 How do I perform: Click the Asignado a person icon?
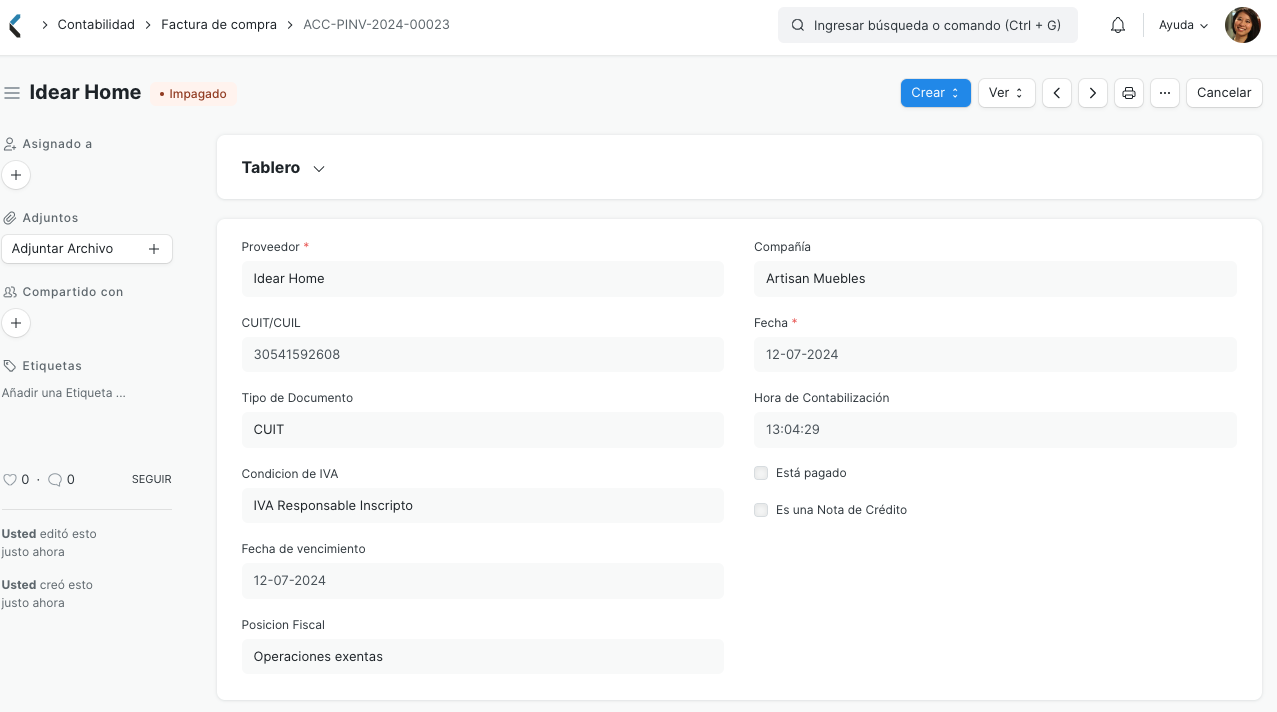coord(10,144)
